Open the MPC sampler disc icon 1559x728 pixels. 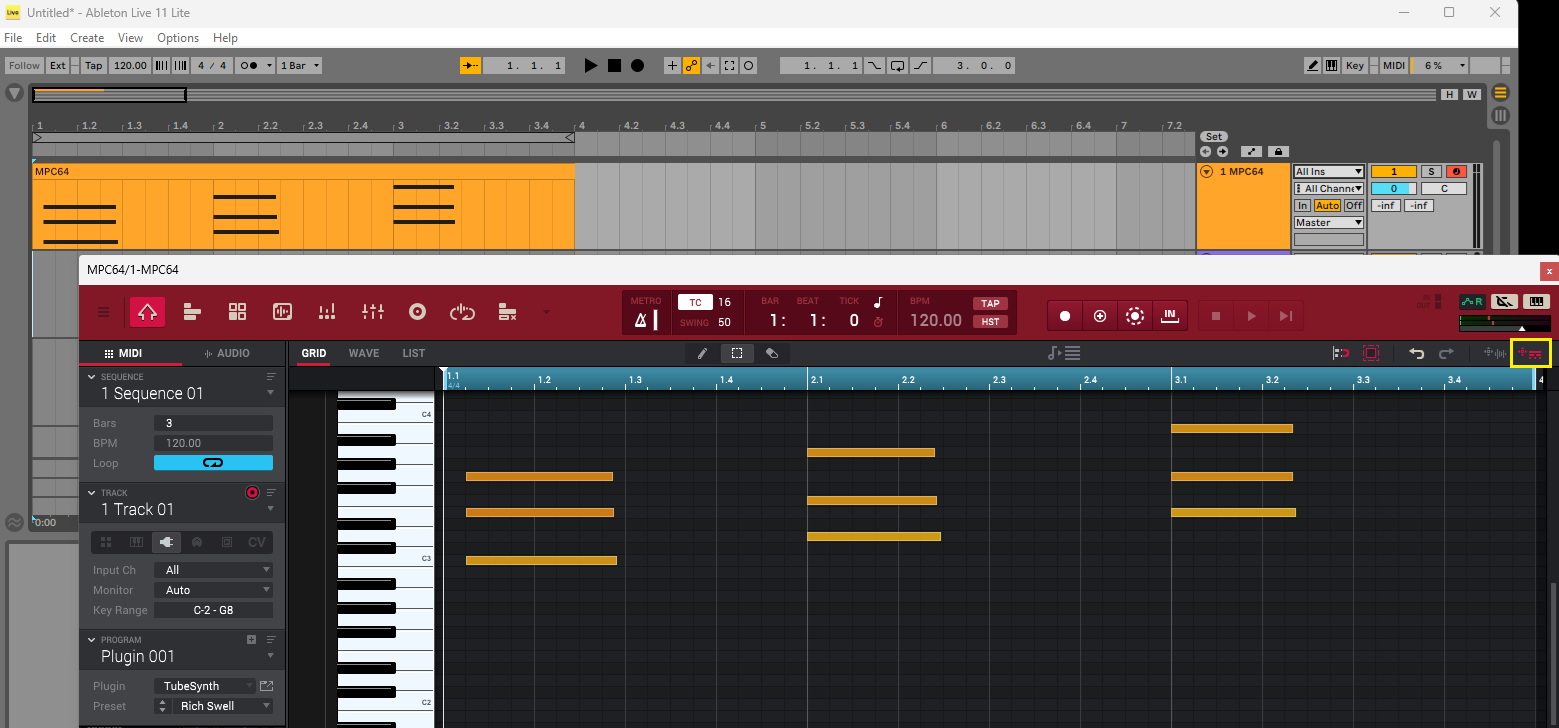418,312
